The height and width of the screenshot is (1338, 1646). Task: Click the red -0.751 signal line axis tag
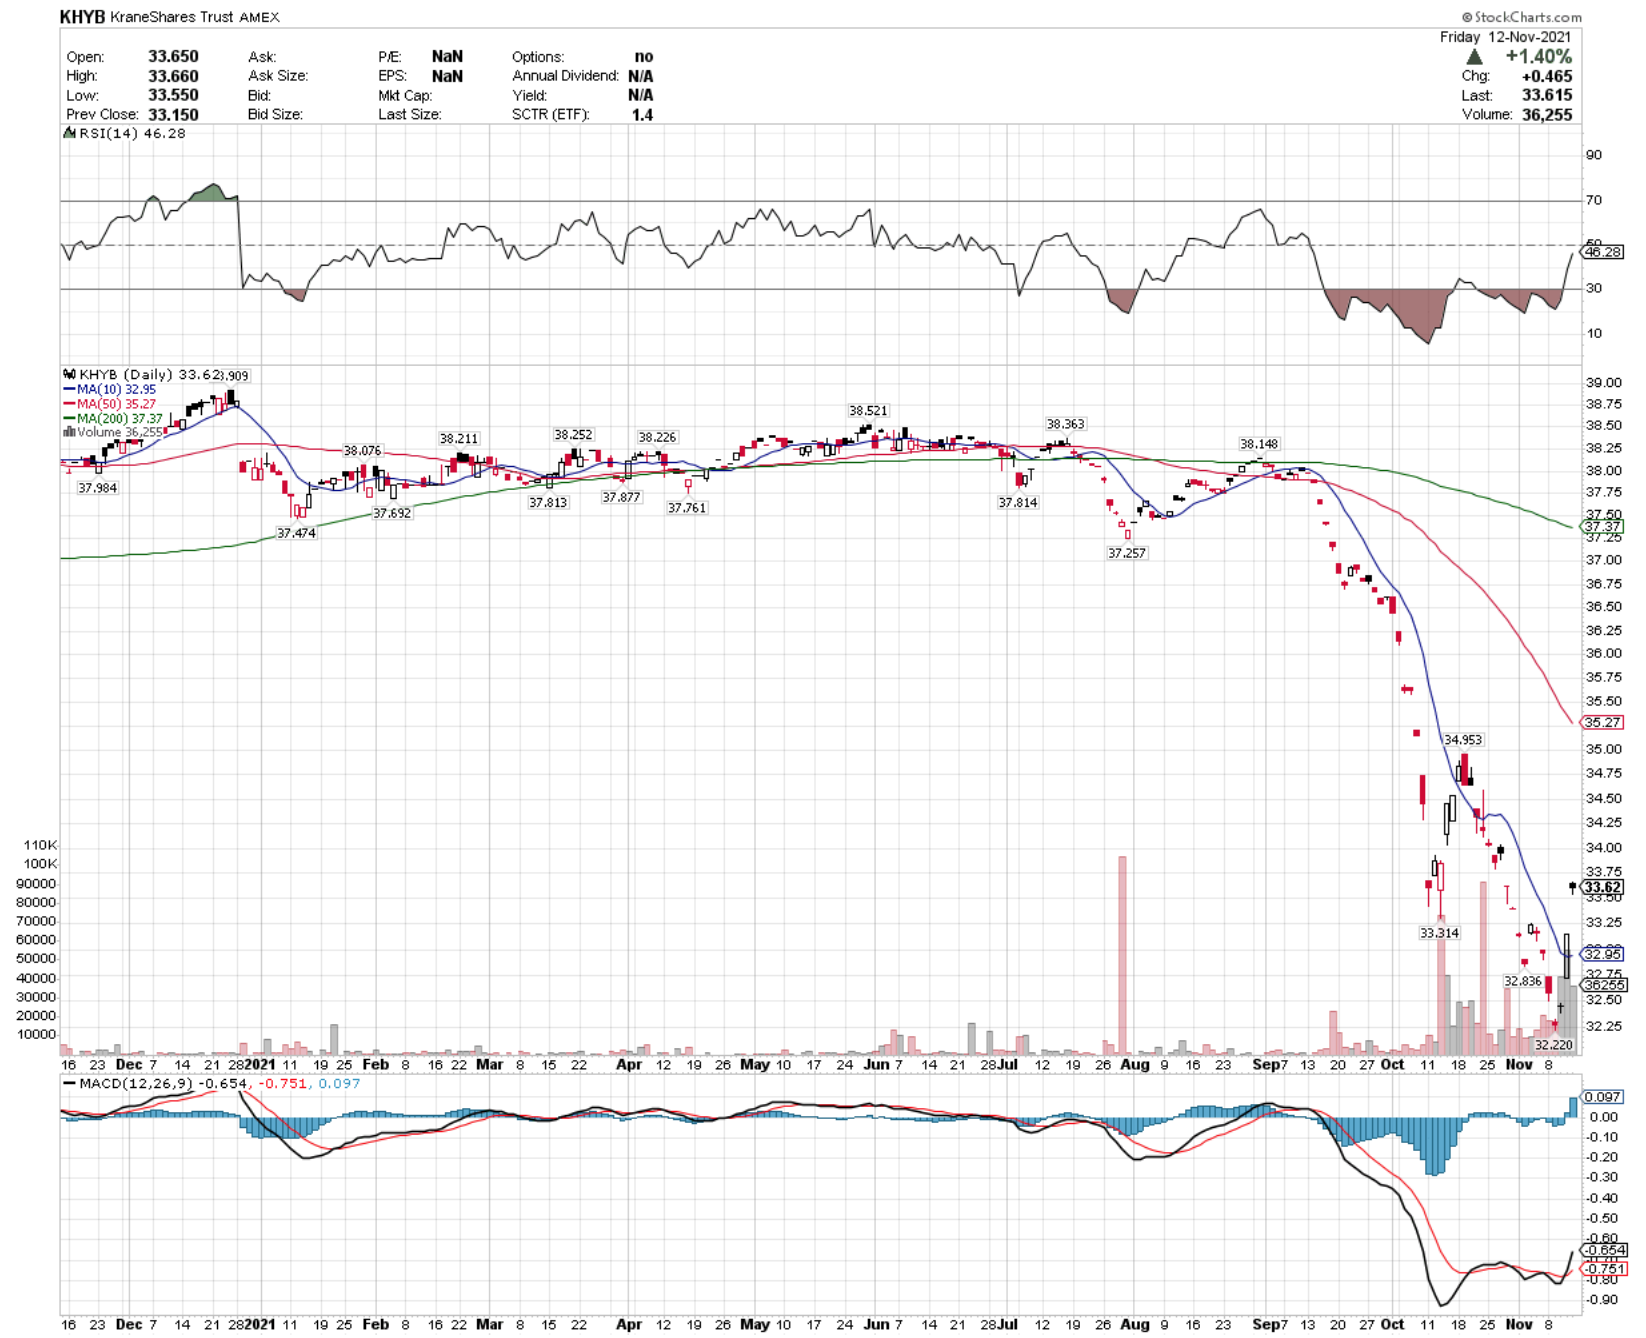coord(1604,1269)
